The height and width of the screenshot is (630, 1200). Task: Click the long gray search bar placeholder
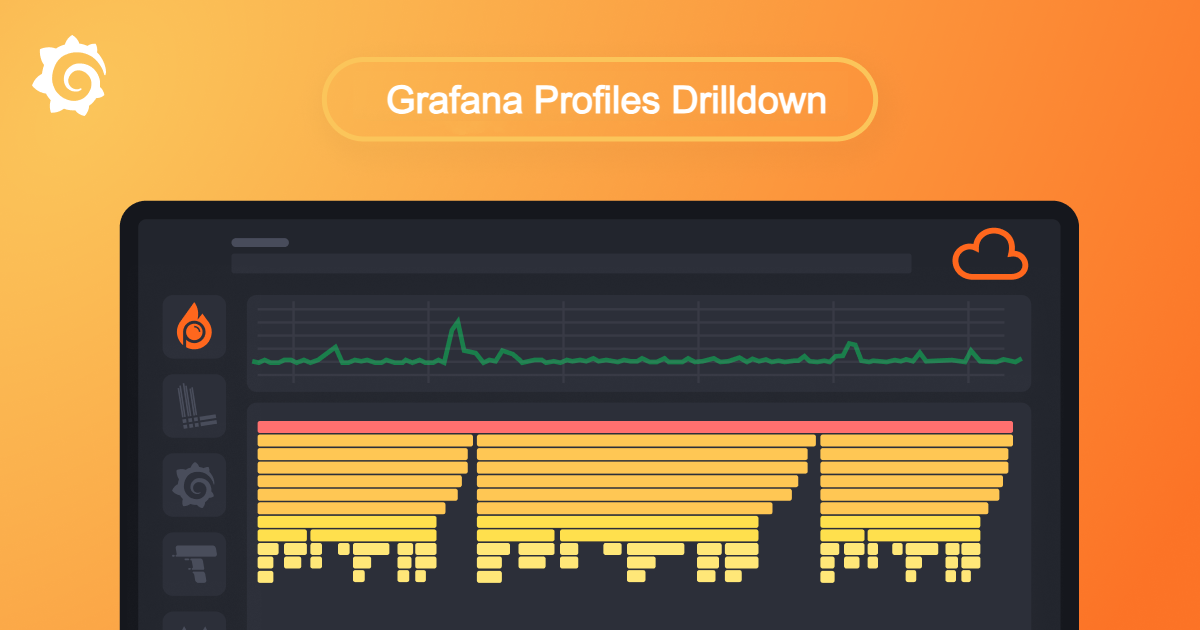click(571, 263)
